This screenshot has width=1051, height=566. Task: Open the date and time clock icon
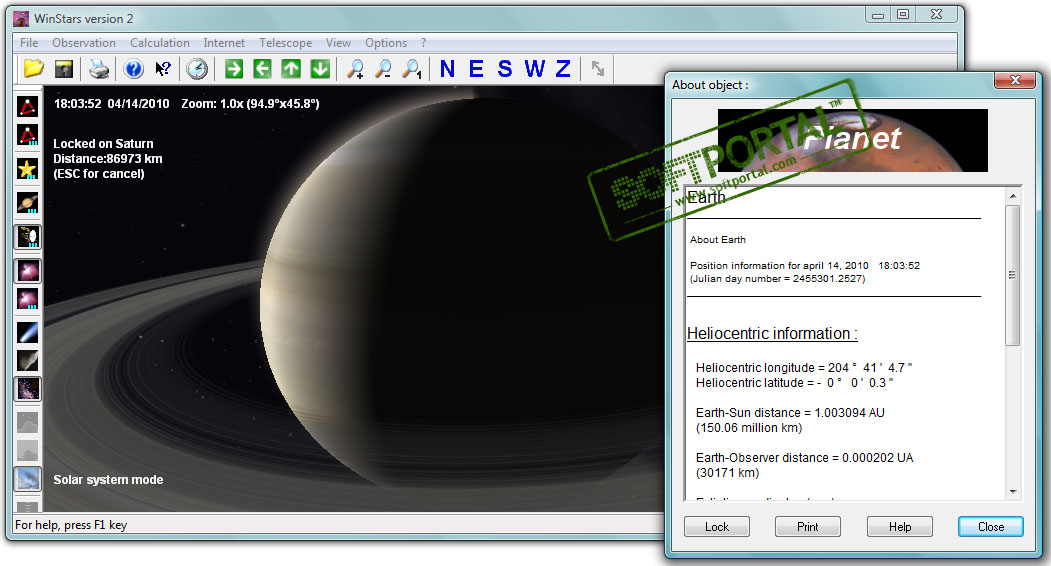pos(197,68)
